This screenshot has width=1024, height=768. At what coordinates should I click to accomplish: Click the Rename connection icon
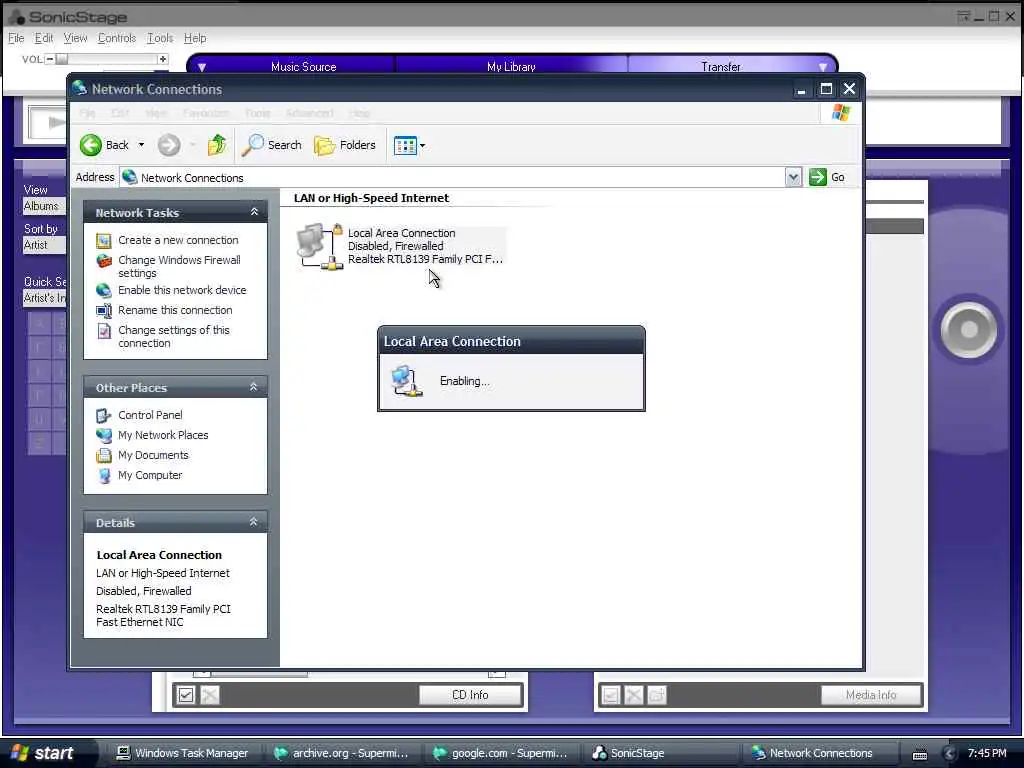tap(104, 311)
